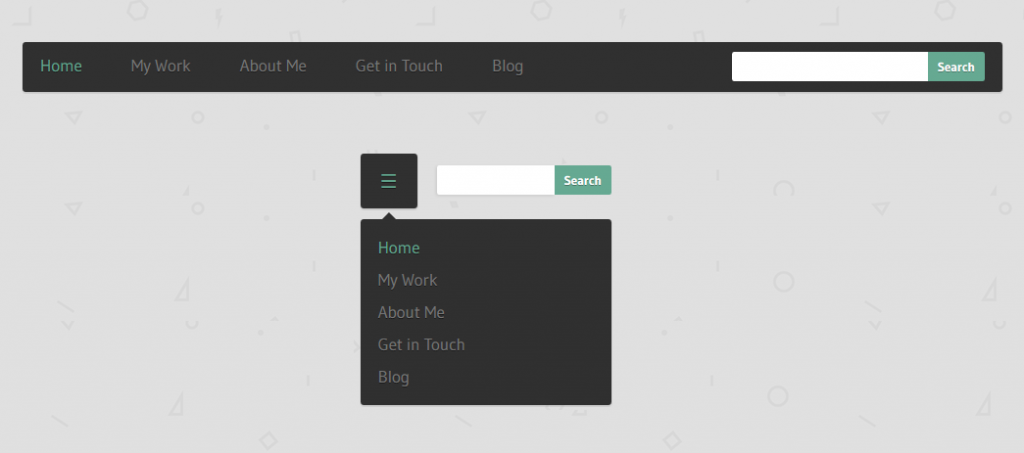1024x453 pixels.
Task: Go to My Work in top navbar
Action: [160, 66]
